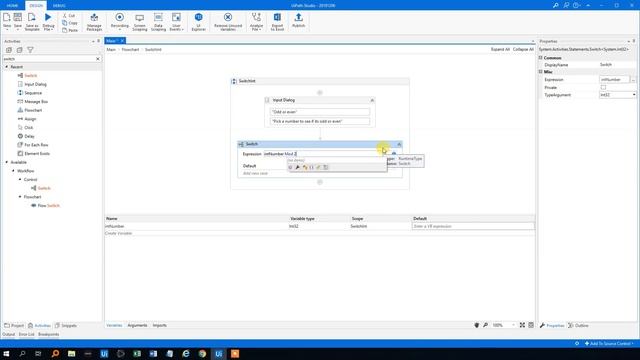
Task: Click the fit to screen icon
Action: (522, 325)
